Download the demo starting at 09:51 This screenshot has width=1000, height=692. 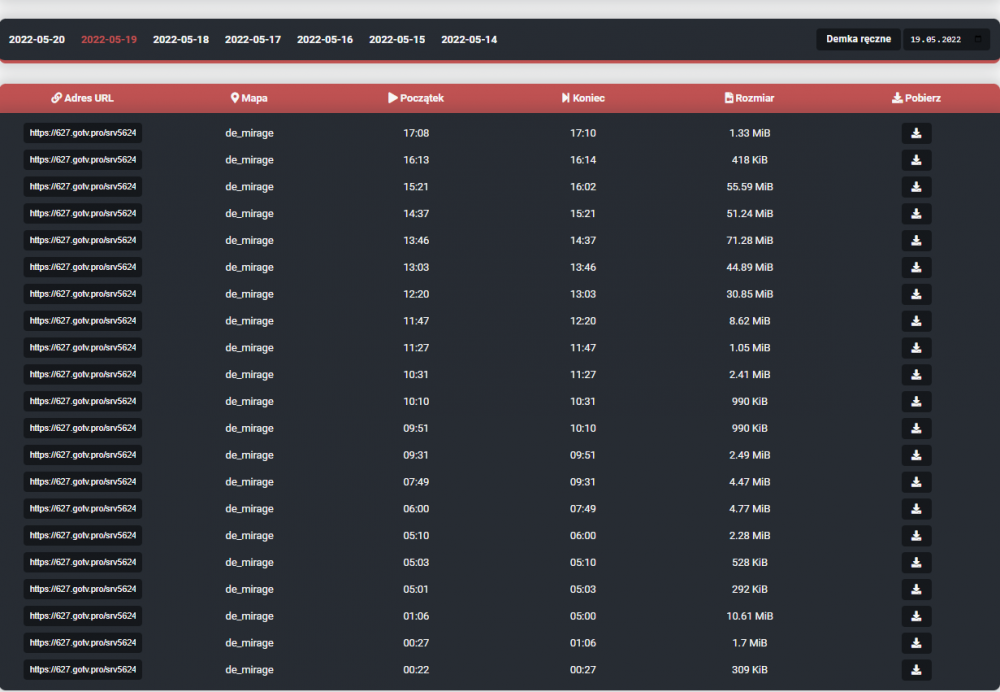click(916, 428)
